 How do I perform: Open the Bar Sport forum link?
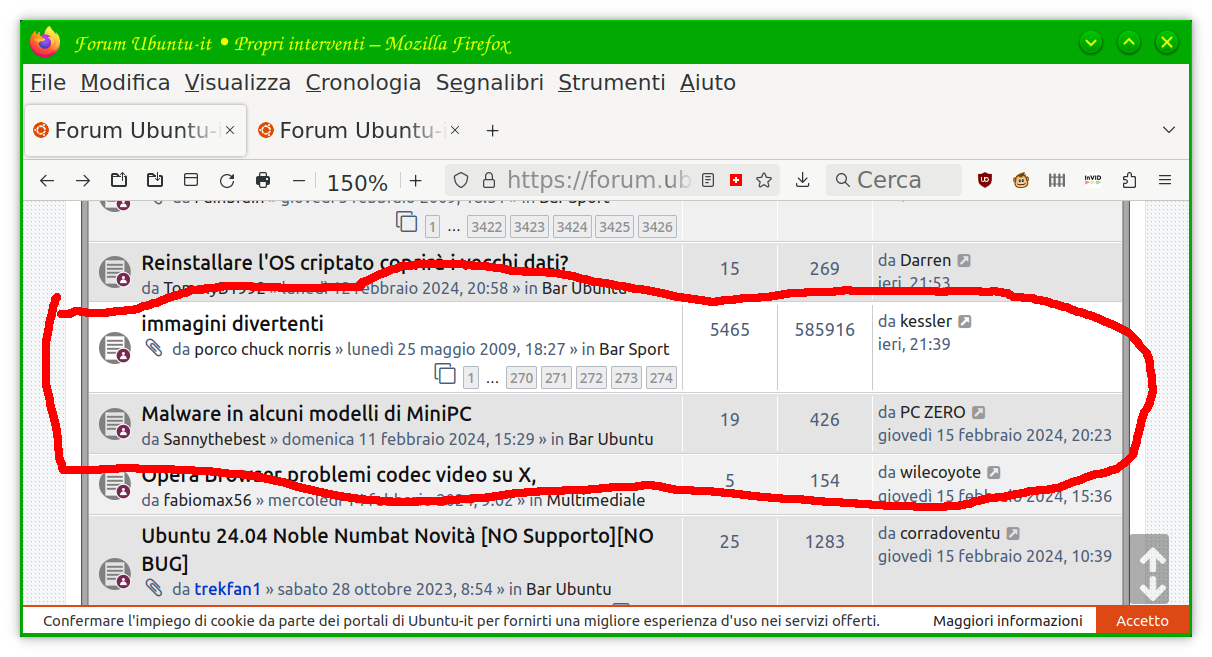[x=634, y=349]
